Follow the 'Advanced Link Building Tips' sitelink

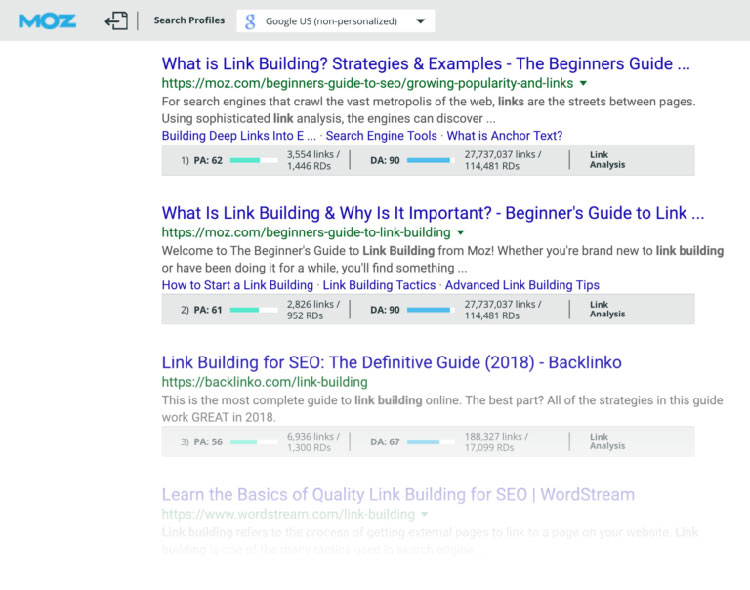522,285
